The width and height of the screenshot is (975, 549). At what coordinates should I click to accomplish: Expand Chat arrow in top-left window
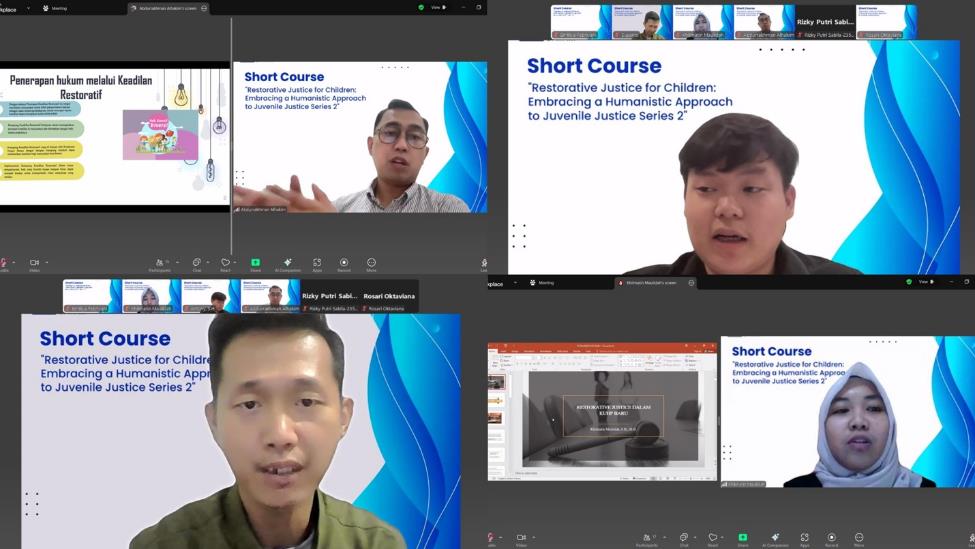(208, 262)
